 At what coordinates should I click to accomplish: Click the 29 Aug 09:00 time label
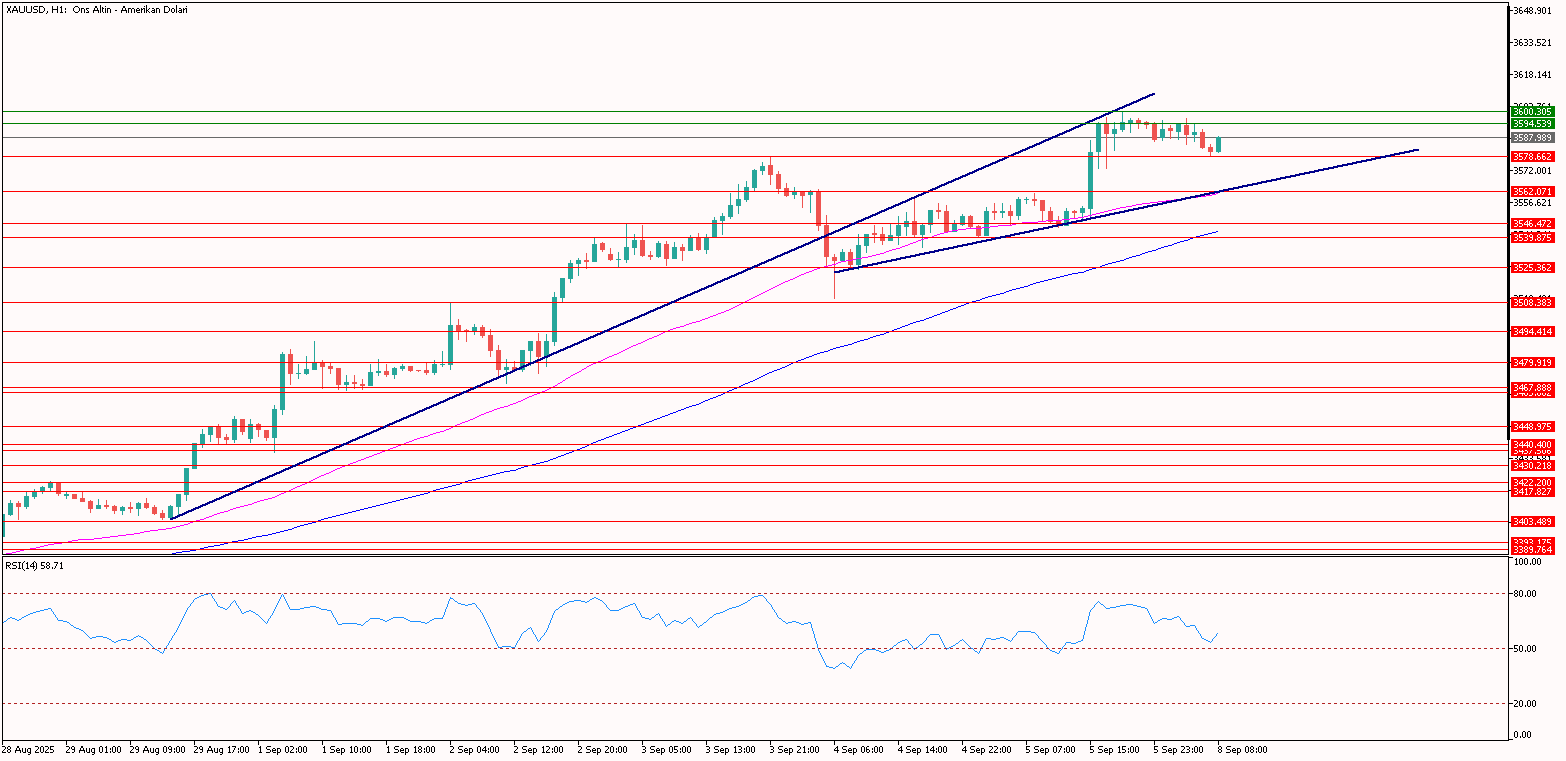tap(157, 749)
